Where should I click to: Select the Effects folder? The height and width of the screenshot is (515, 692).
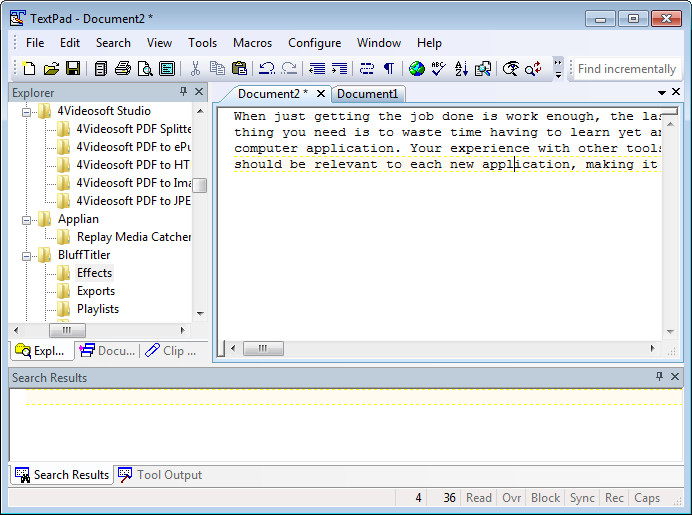point(94,273)
